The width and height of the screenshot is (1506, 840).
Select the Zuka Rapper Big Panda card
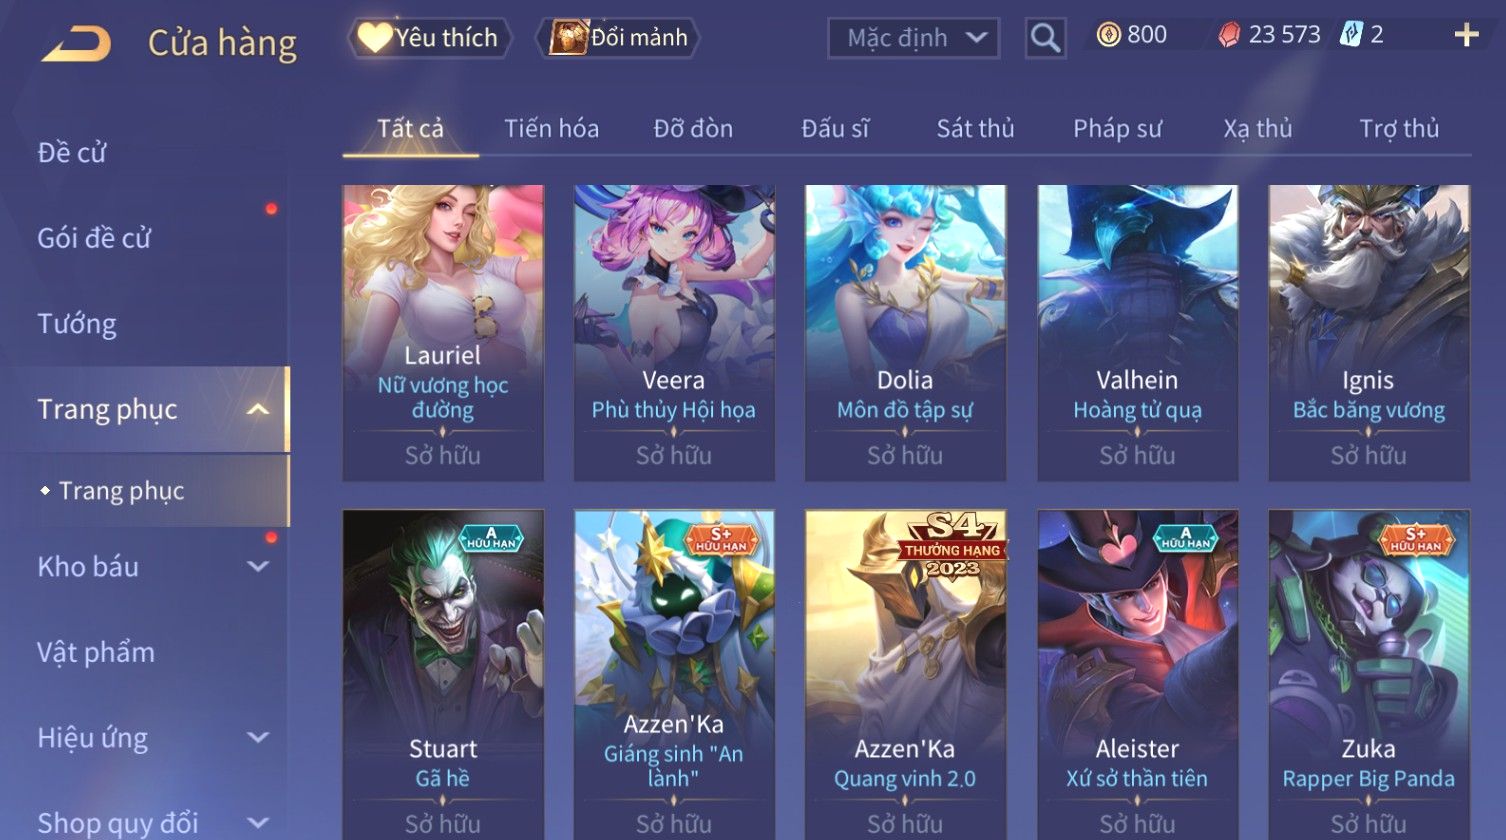(1369, 675)
